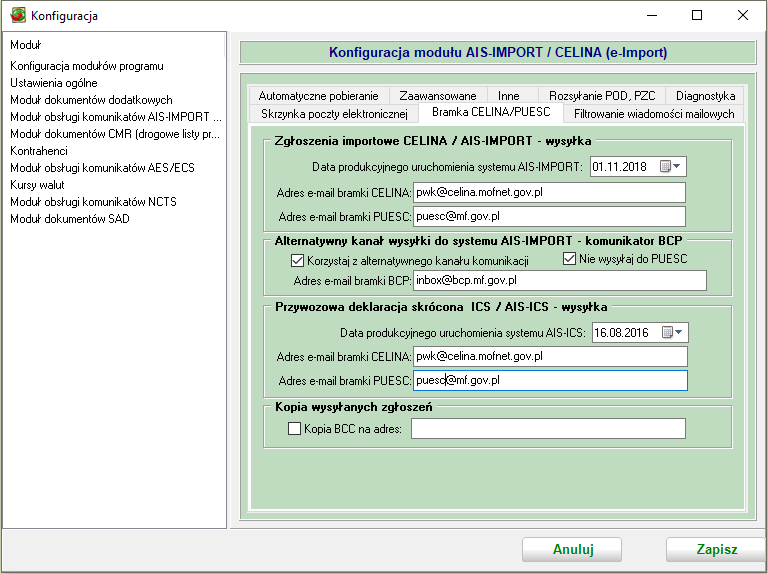Image resolution: width=768 pixels, height=574 pixels.
Task: Select Moduł obsługi komunikatów NCTS entry
Action: point(93,202)
